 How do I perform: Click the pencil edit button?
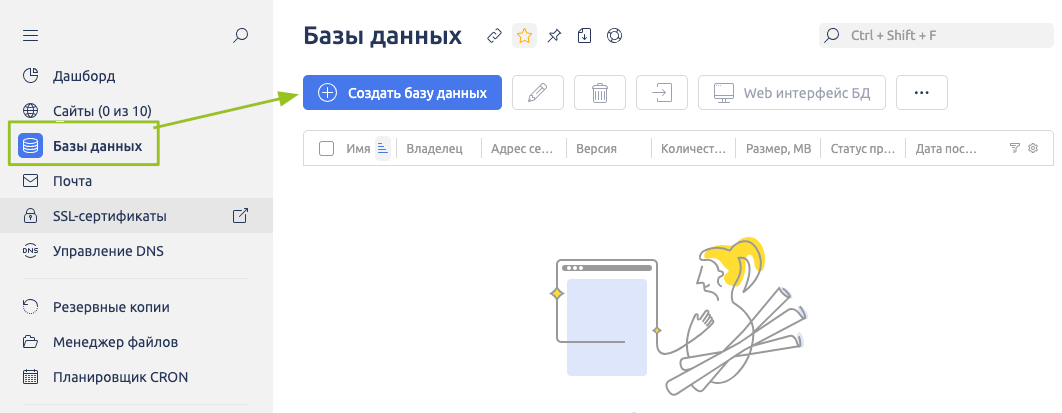pos(538,93)
